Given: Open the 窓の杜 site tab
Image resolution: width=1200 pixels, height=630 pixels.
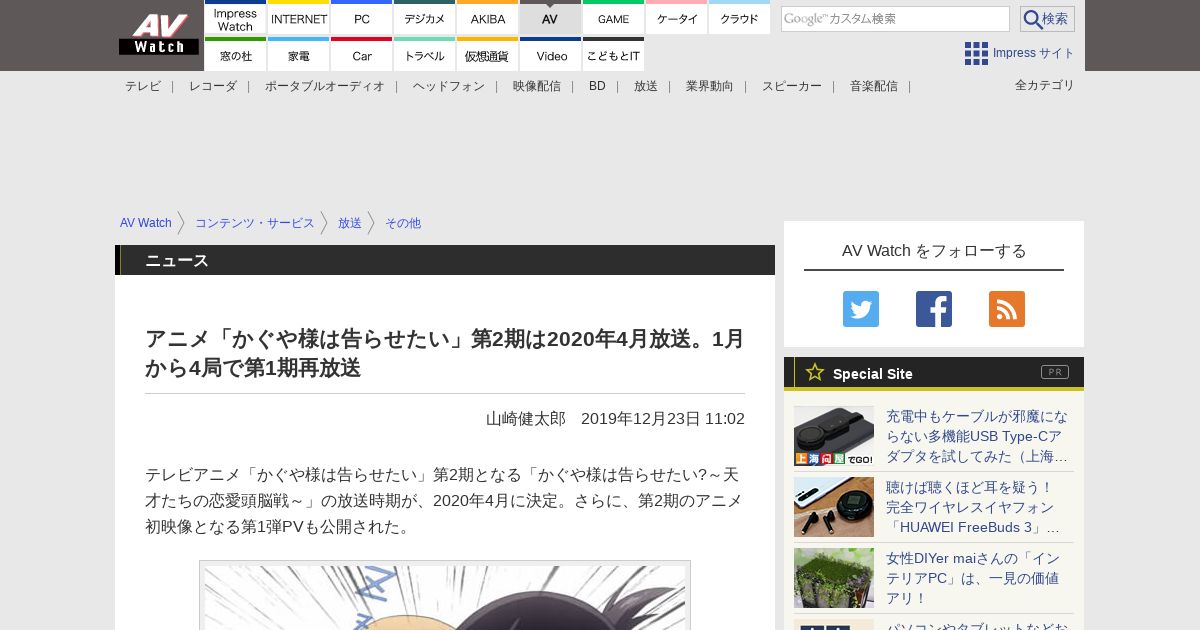Looking at the screenshot, I should [x=235, y=55].
